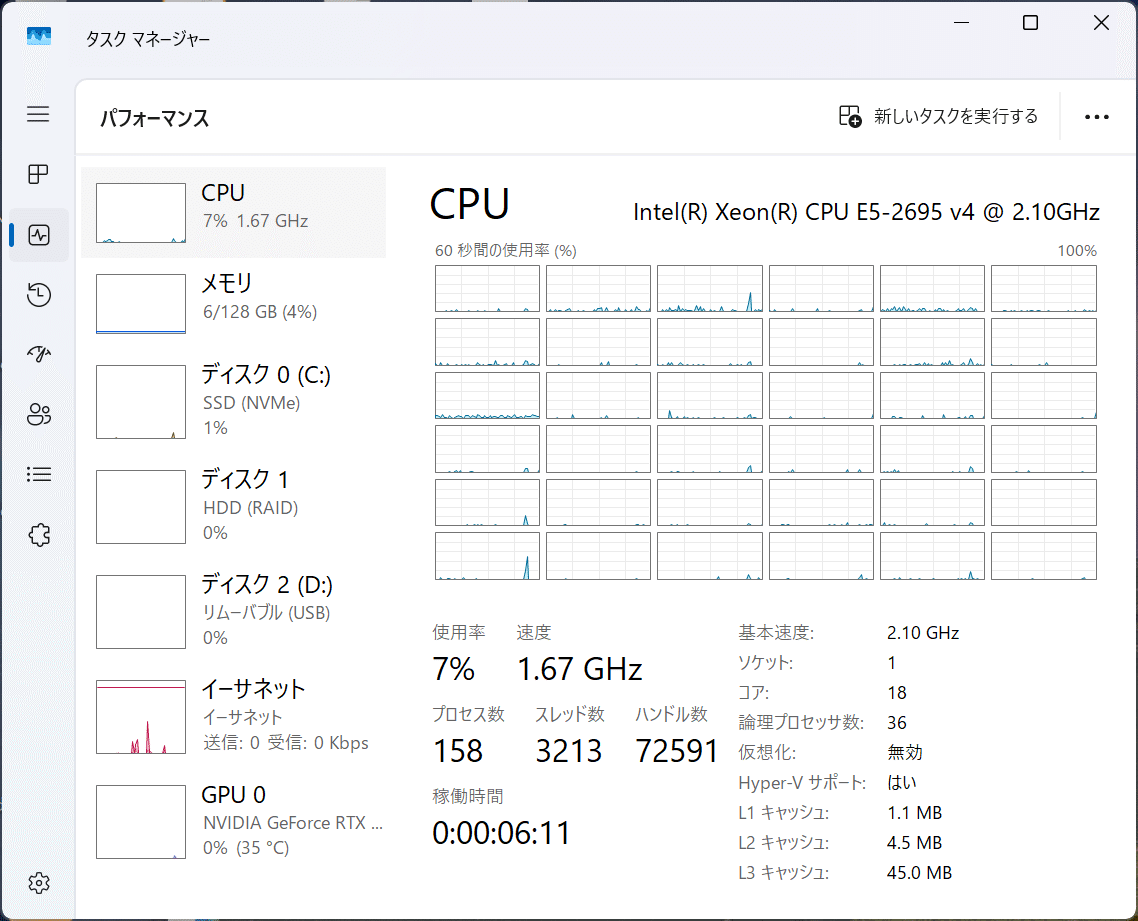This screenshot has width=1138, height=921.
Task: Open the Startup apps view
Action: [x=38, y=354]
